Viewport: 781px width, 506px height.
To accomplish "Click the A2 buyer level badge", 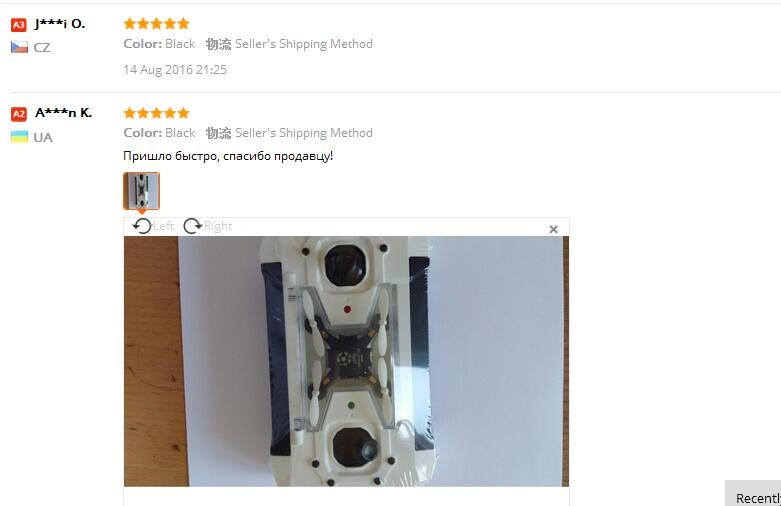I will [18, 114].
